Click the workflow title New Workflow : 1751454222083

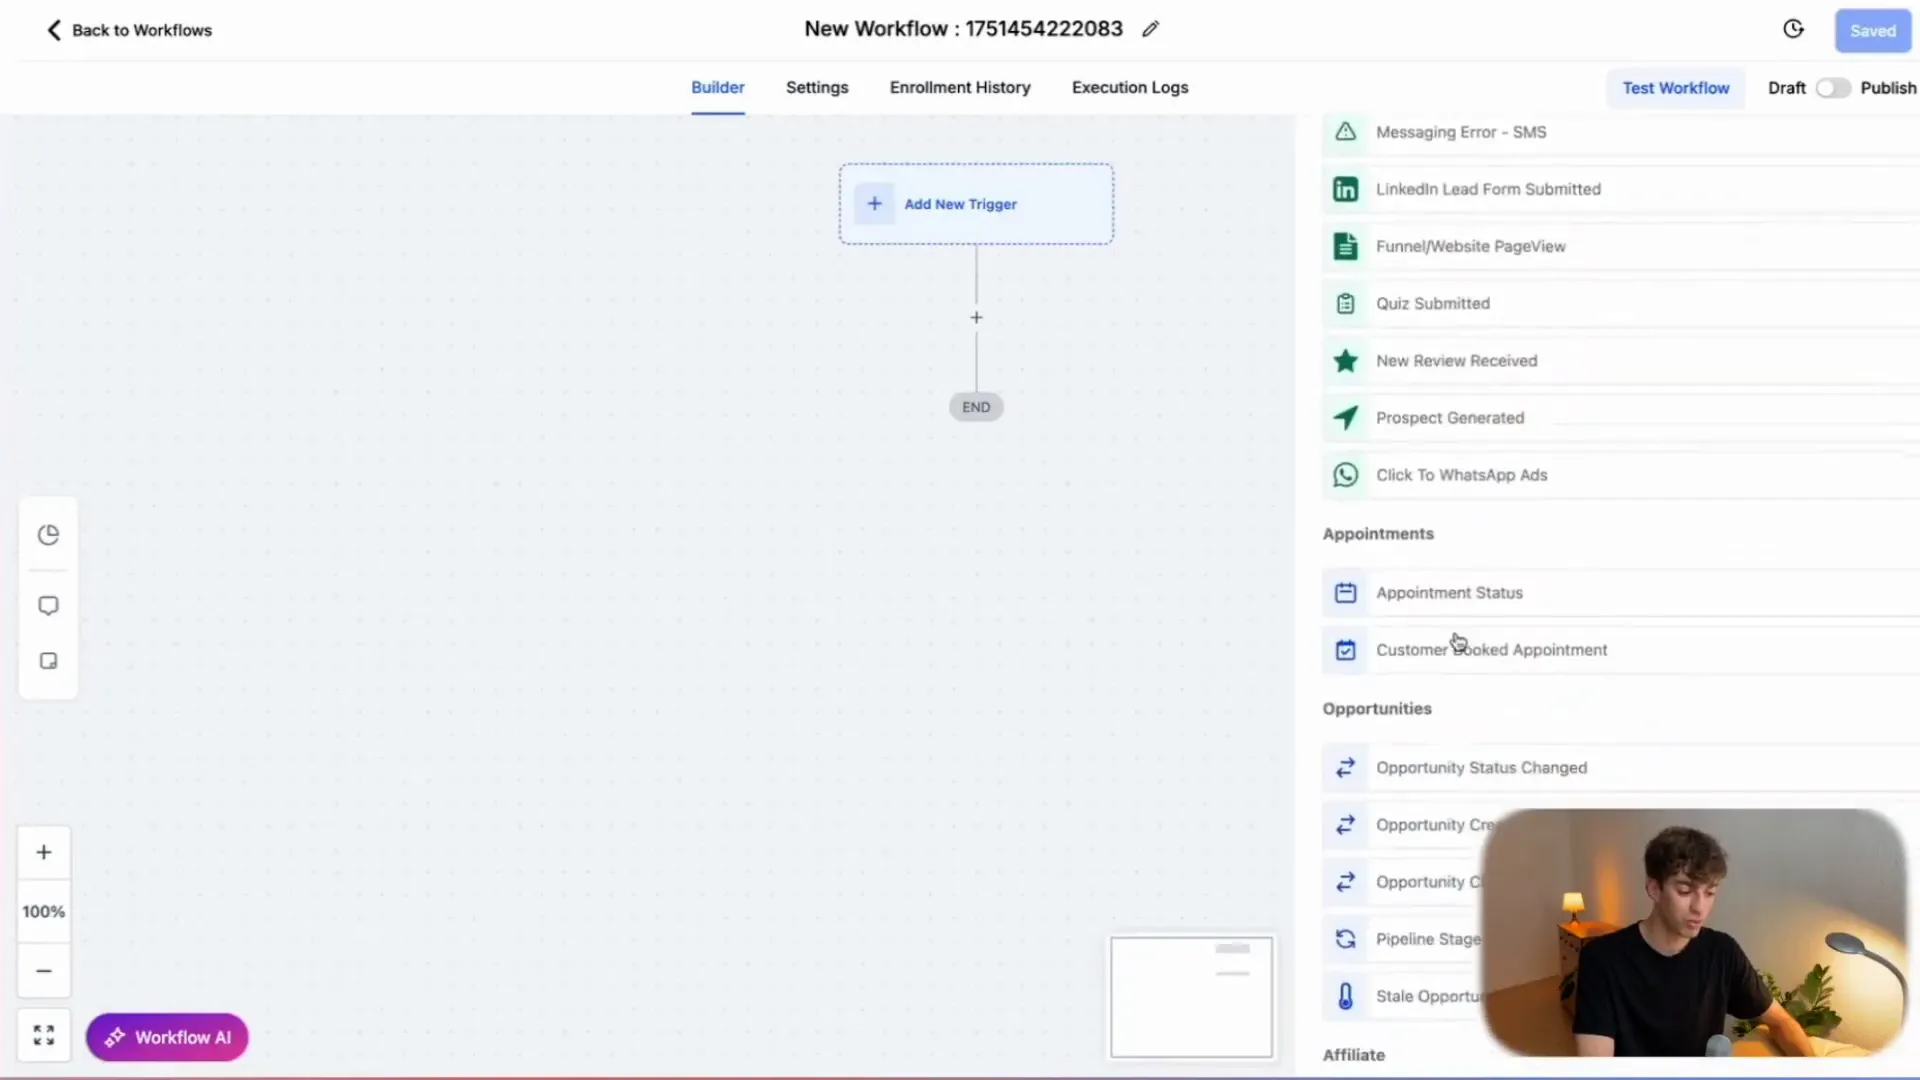tap(963, 29)
